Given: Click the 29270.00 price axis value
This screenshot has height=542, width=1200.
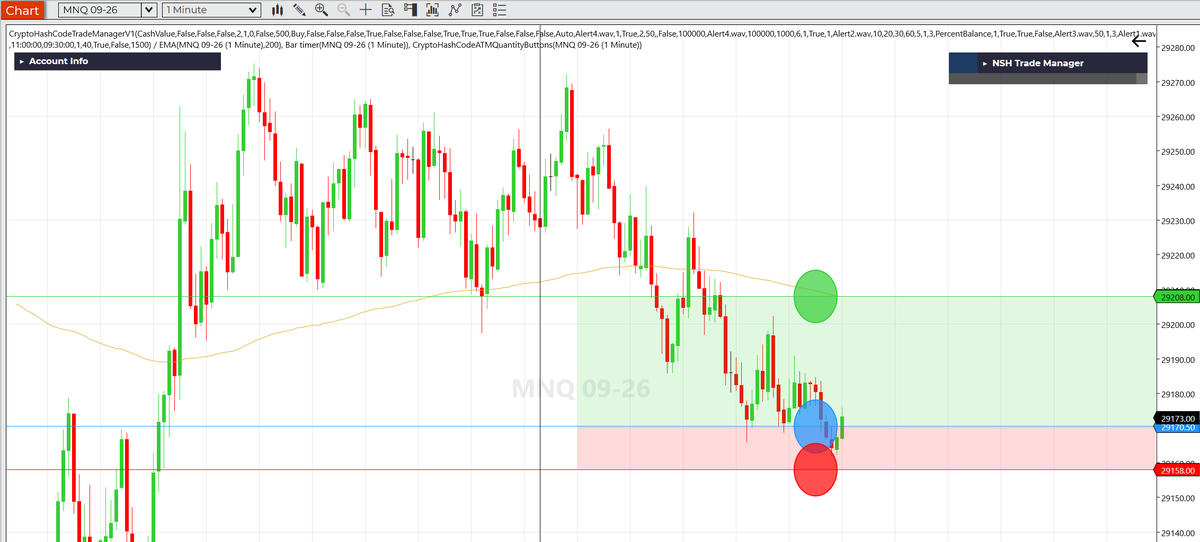Looking at the screenshot, I should click(x=1179, y=82).
